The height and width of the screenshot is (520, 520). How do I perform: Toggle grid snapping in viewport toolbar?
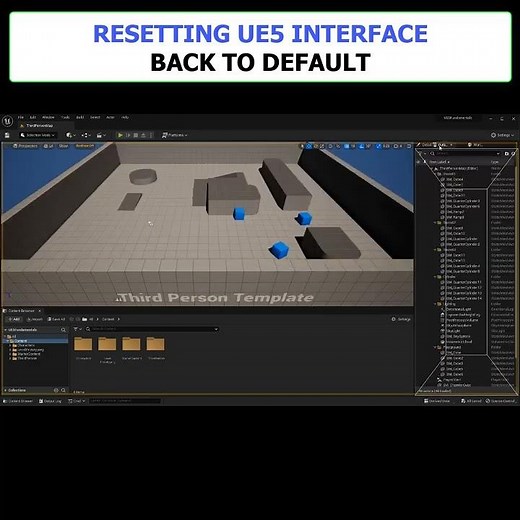[x=347, y=146]
